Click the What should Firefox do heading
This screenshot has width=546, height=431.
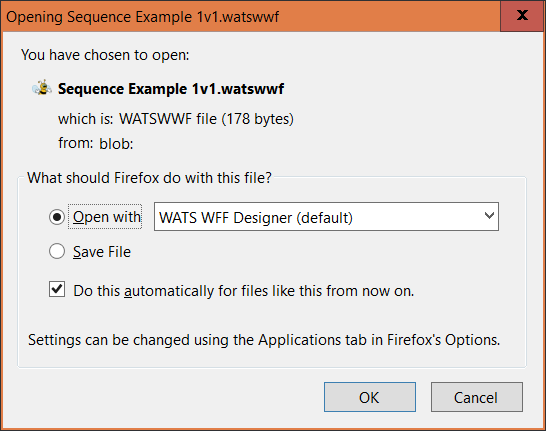[149, 178]
